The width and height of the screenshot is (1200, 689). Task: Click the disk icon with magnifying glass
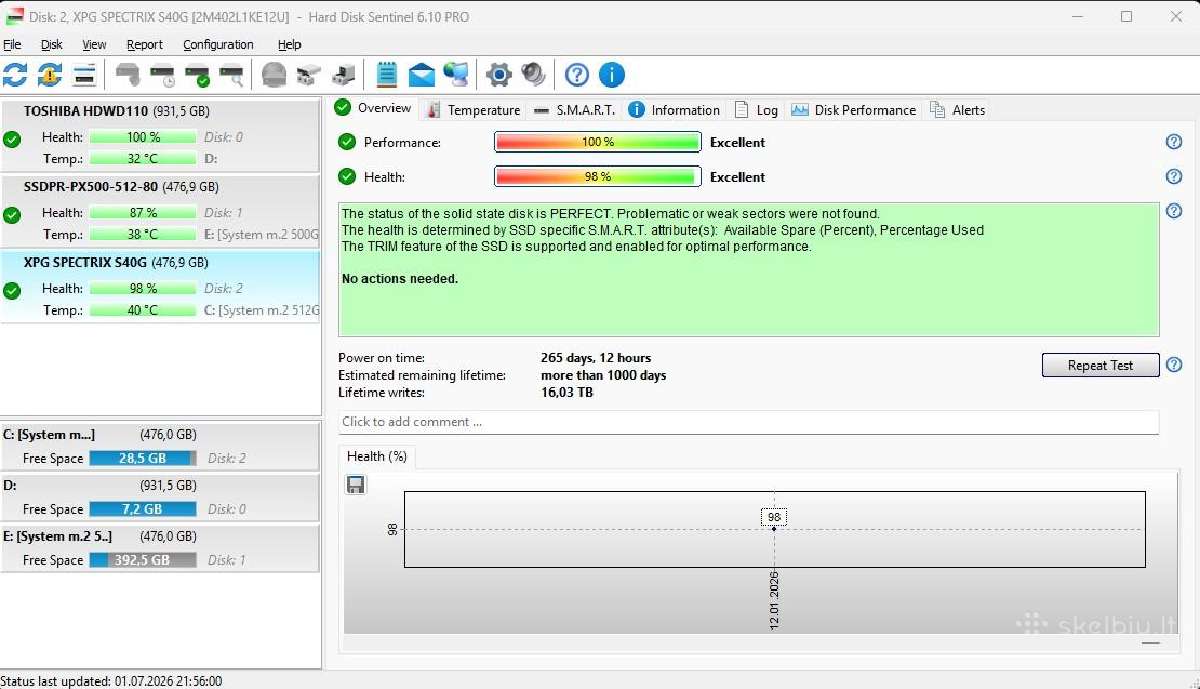click(x=231, y=74)
